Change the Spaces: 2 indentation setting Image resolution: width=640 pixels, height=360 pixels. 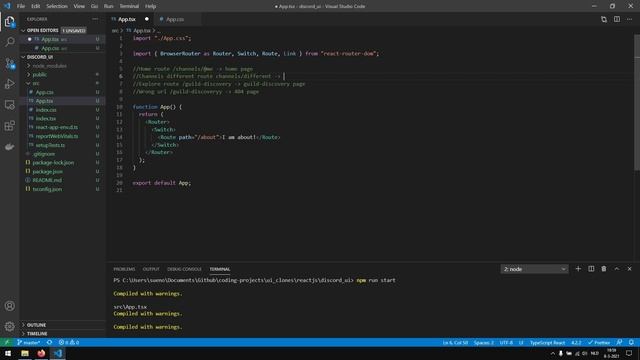coord(484,342)
